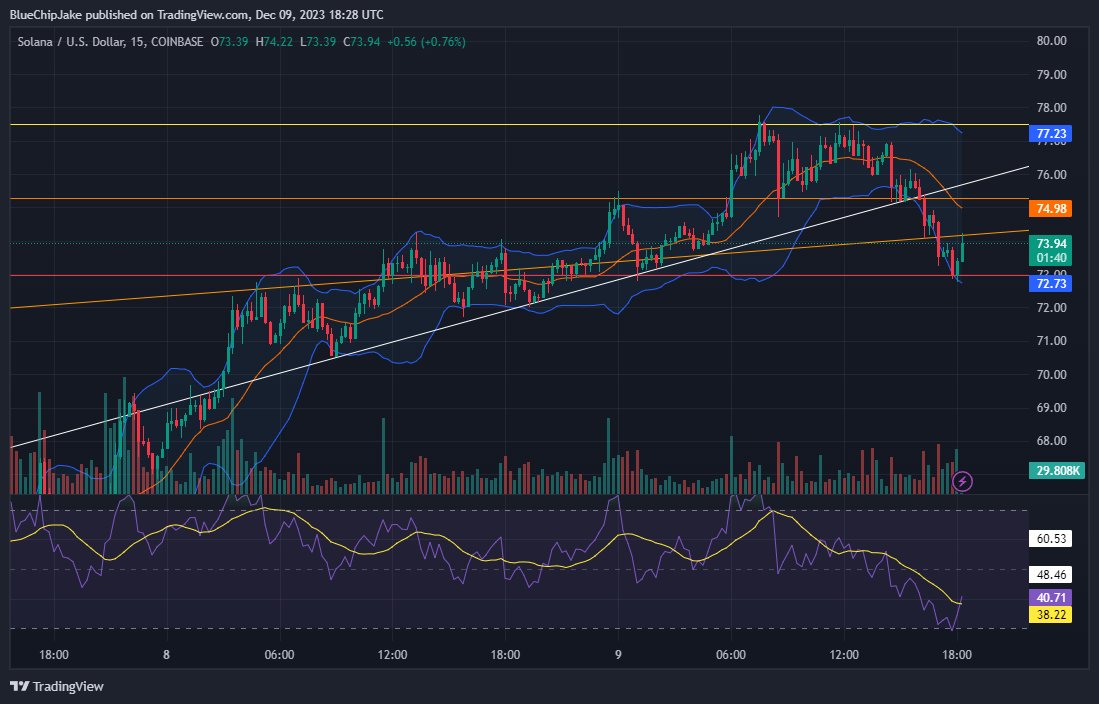Click the +0.76% change percentage
1099x704 pixels.
[440, 44]
